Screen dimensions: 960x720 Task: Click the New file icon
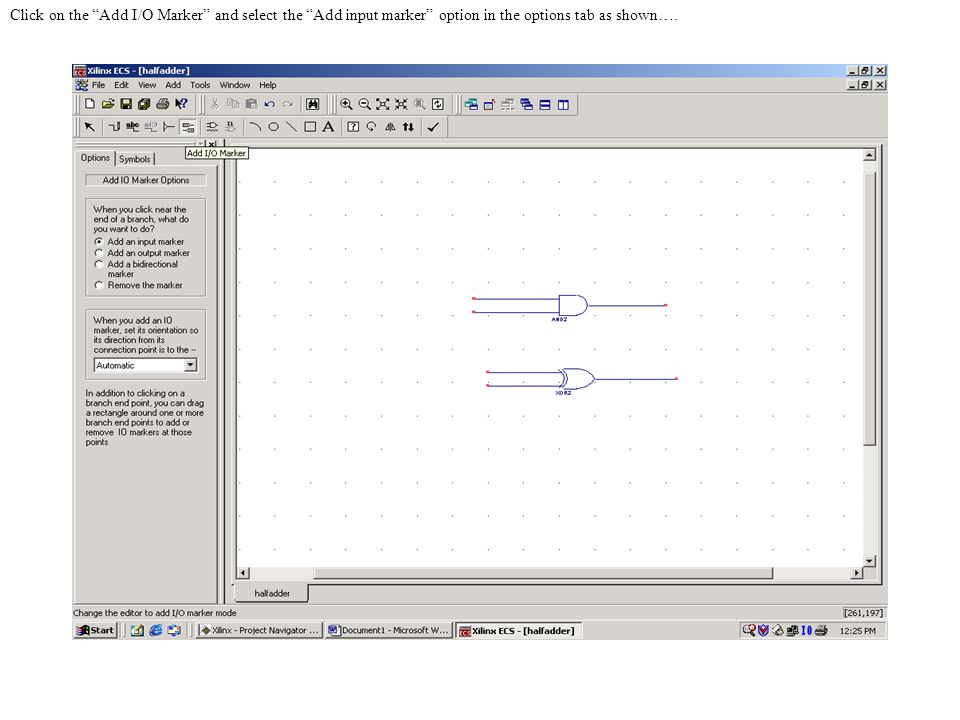point(90,104)
